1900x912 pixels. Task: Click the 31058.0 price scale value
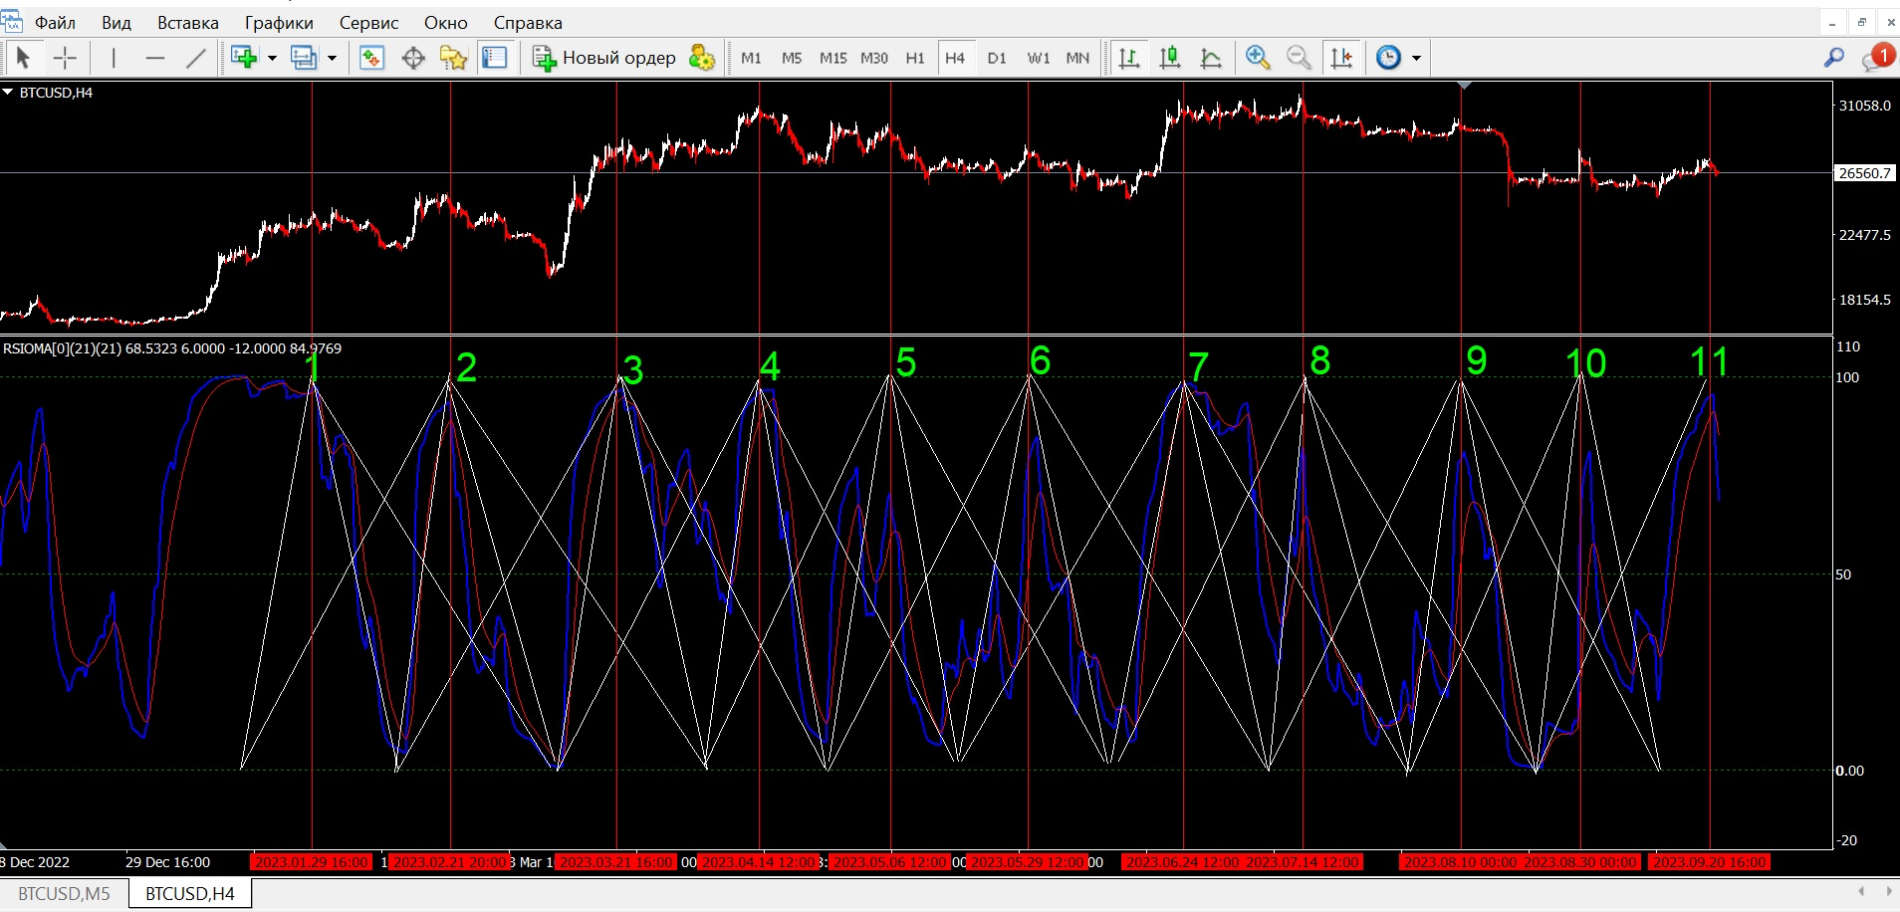(1865, 105)
